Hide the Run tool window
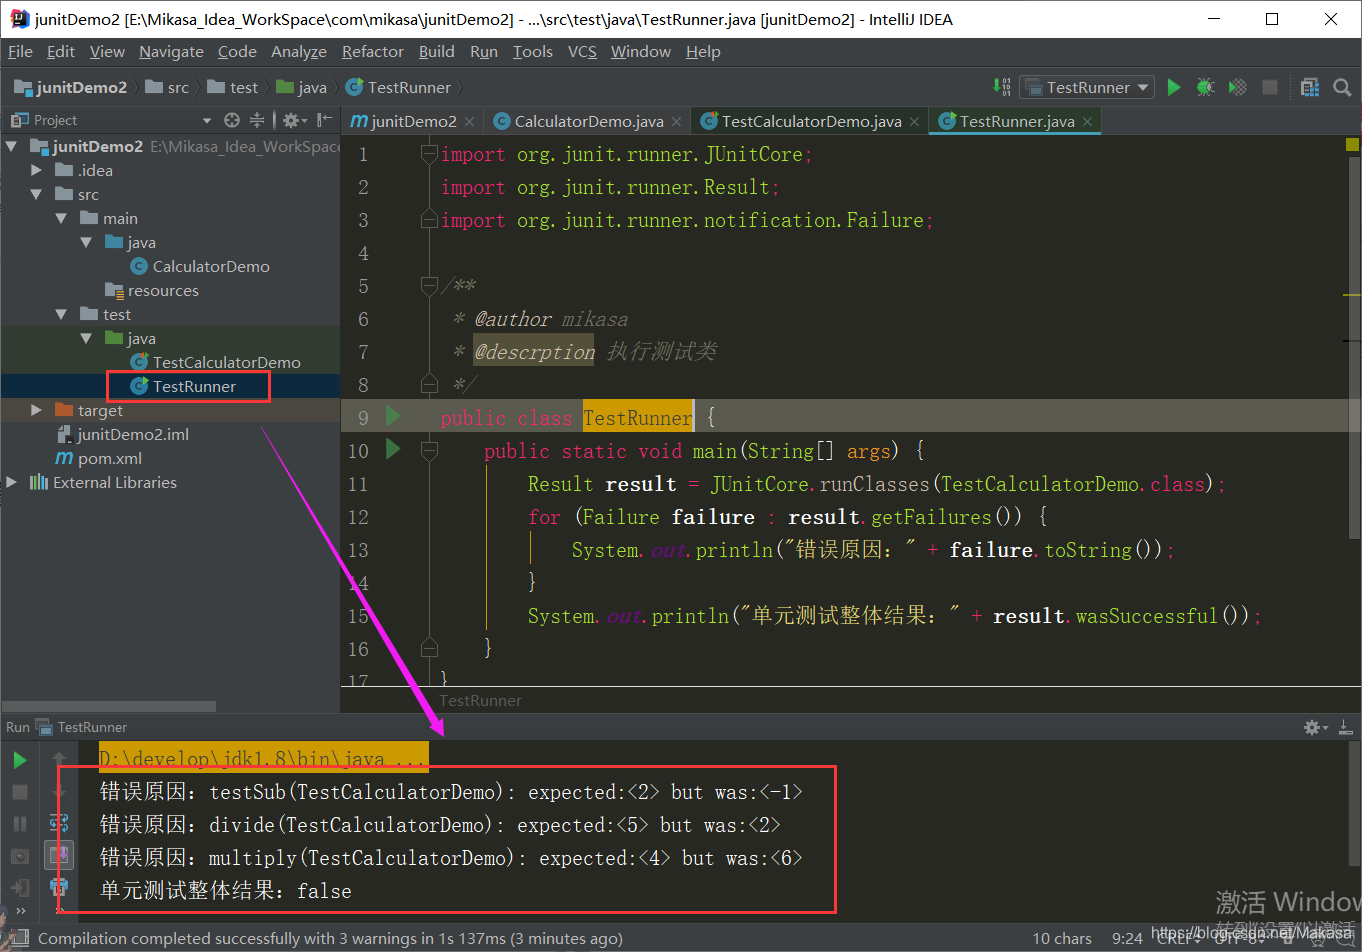This screenshot has height=952, width=1362. [x=1345, y=727]
